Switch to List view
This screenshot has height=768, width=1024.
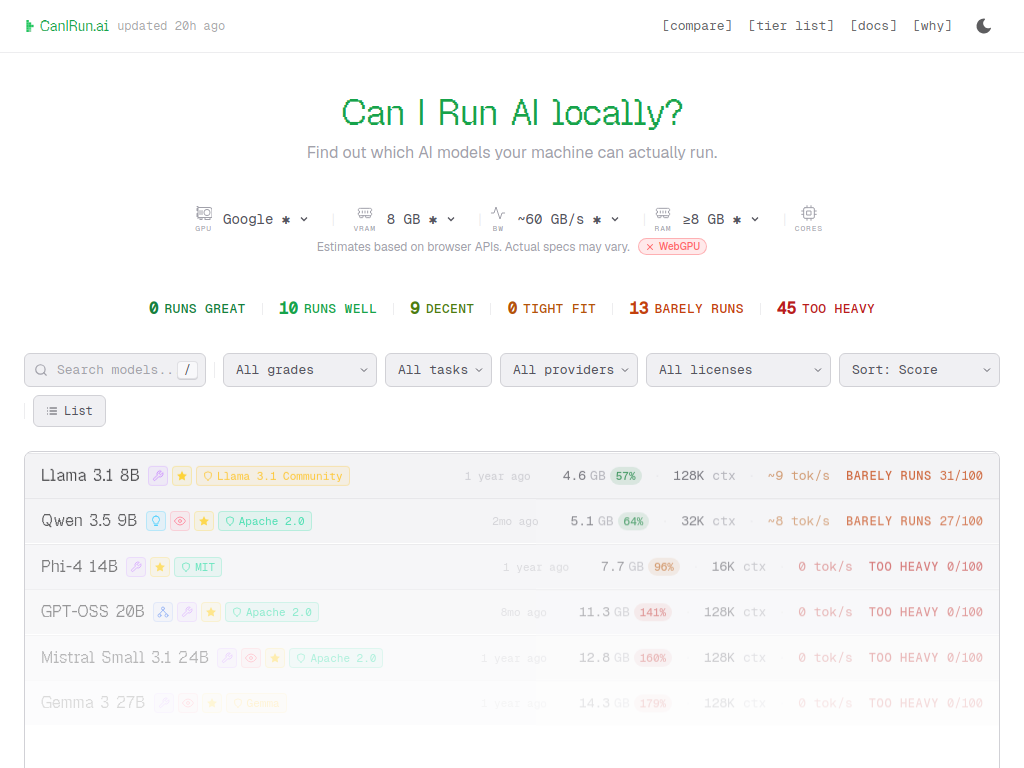pos(69,411)
